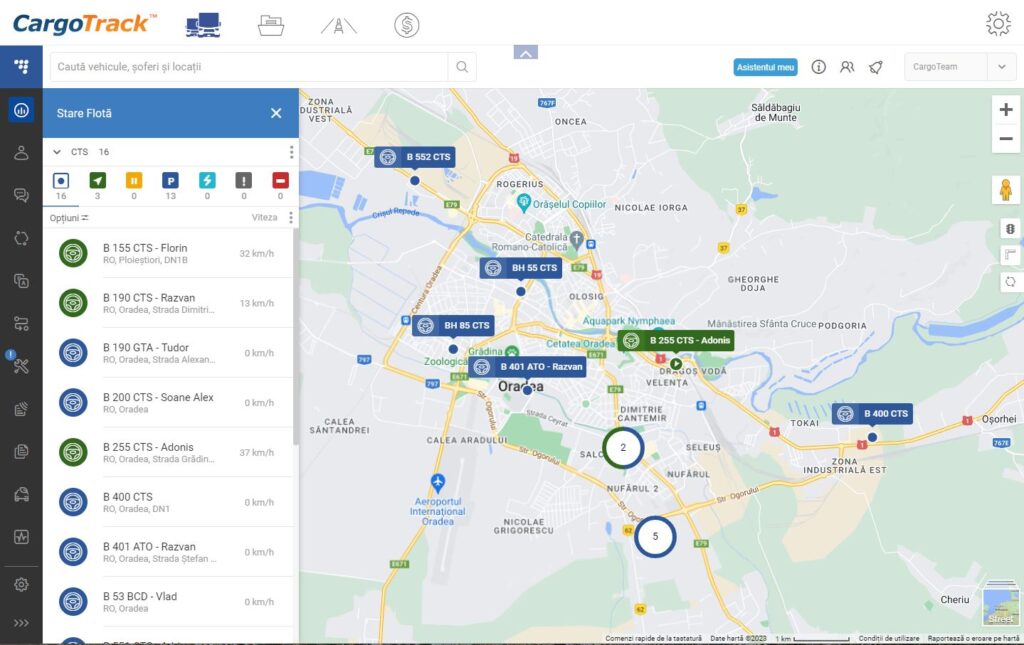Screen dimensions: 1024x645
Task: Click the Opțiuni filter link
Action: point(69,217)
